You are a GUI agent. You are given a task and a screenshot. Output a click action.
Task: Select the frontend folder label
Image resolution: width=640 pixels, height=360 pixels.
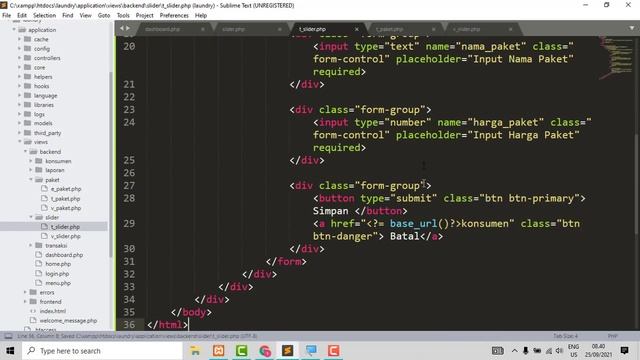coord(50,302)
